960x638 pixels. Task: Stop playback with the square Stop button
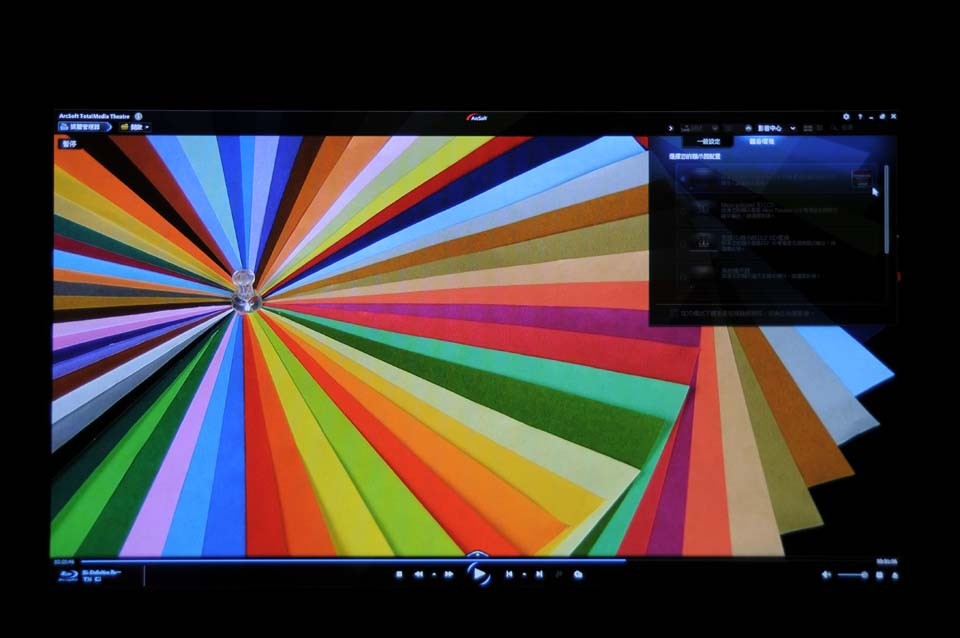point(399,574)
